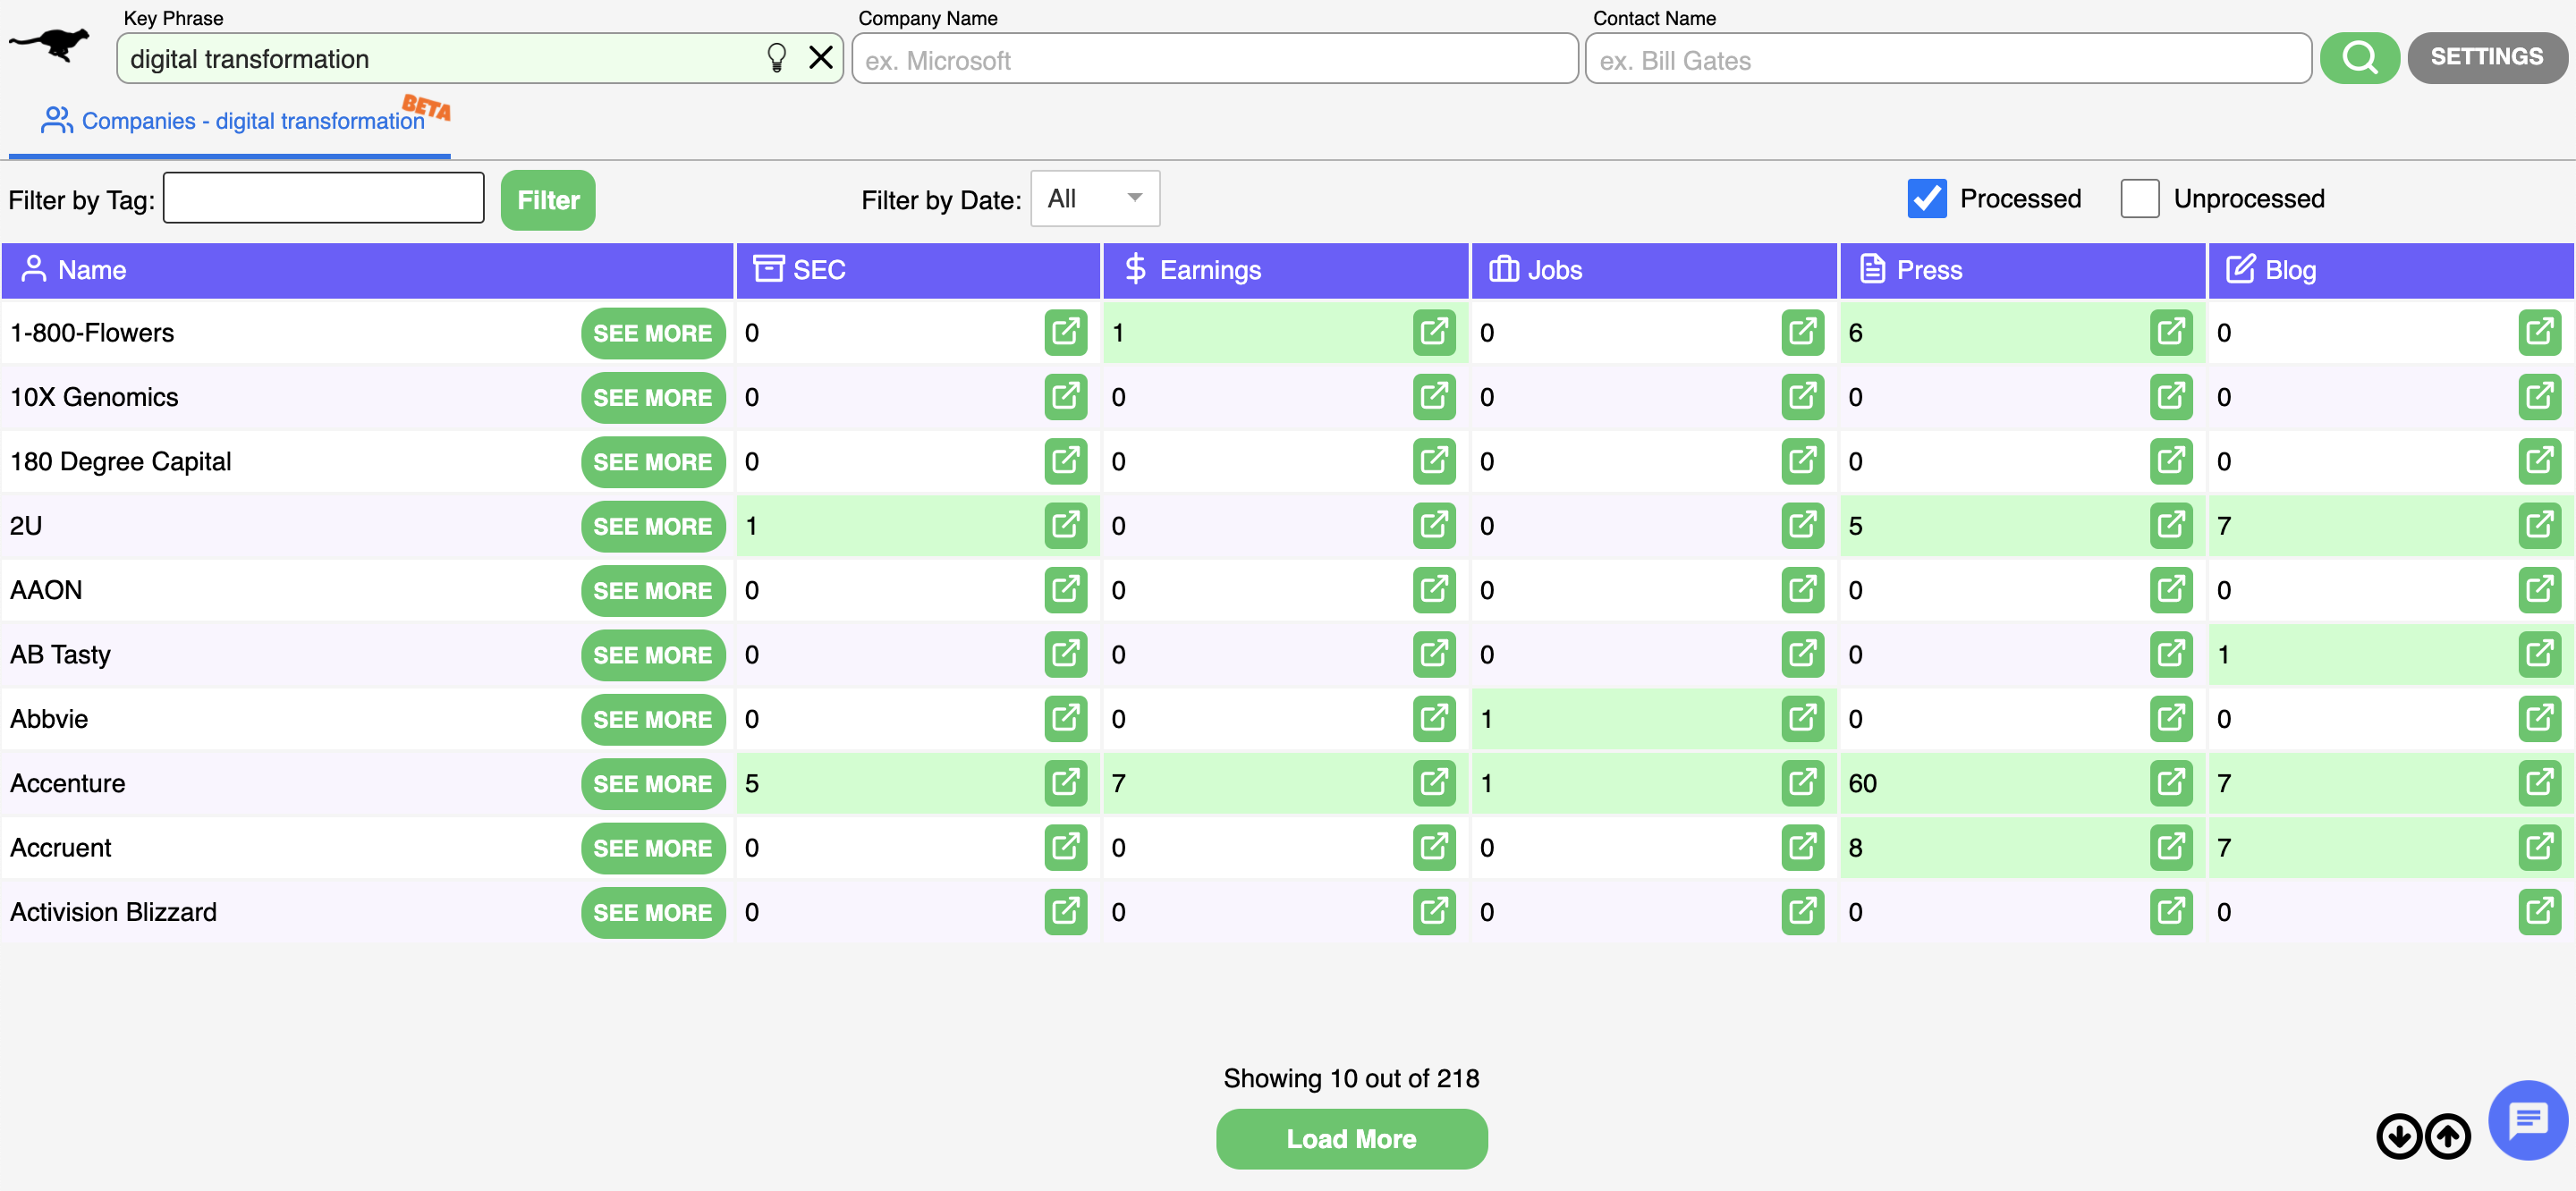
Task: Focus the Filter by Tag input
Action: (323, 199)
